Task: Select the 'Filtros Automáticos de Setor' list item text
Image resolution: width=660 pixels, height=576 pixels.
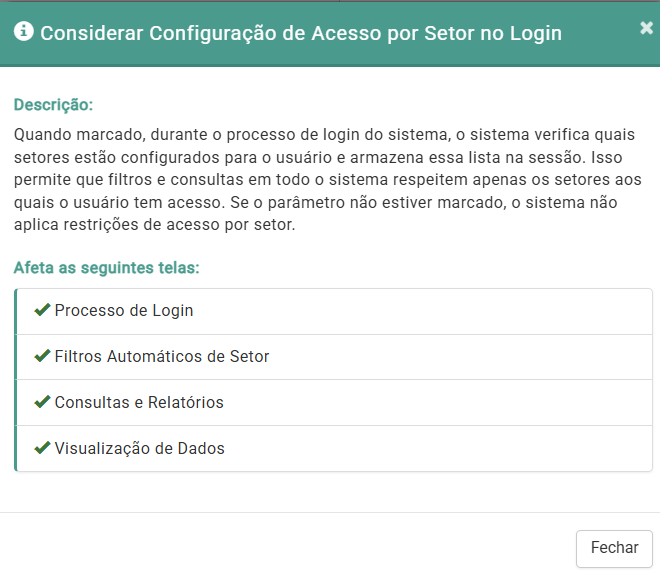Action: 162,357
